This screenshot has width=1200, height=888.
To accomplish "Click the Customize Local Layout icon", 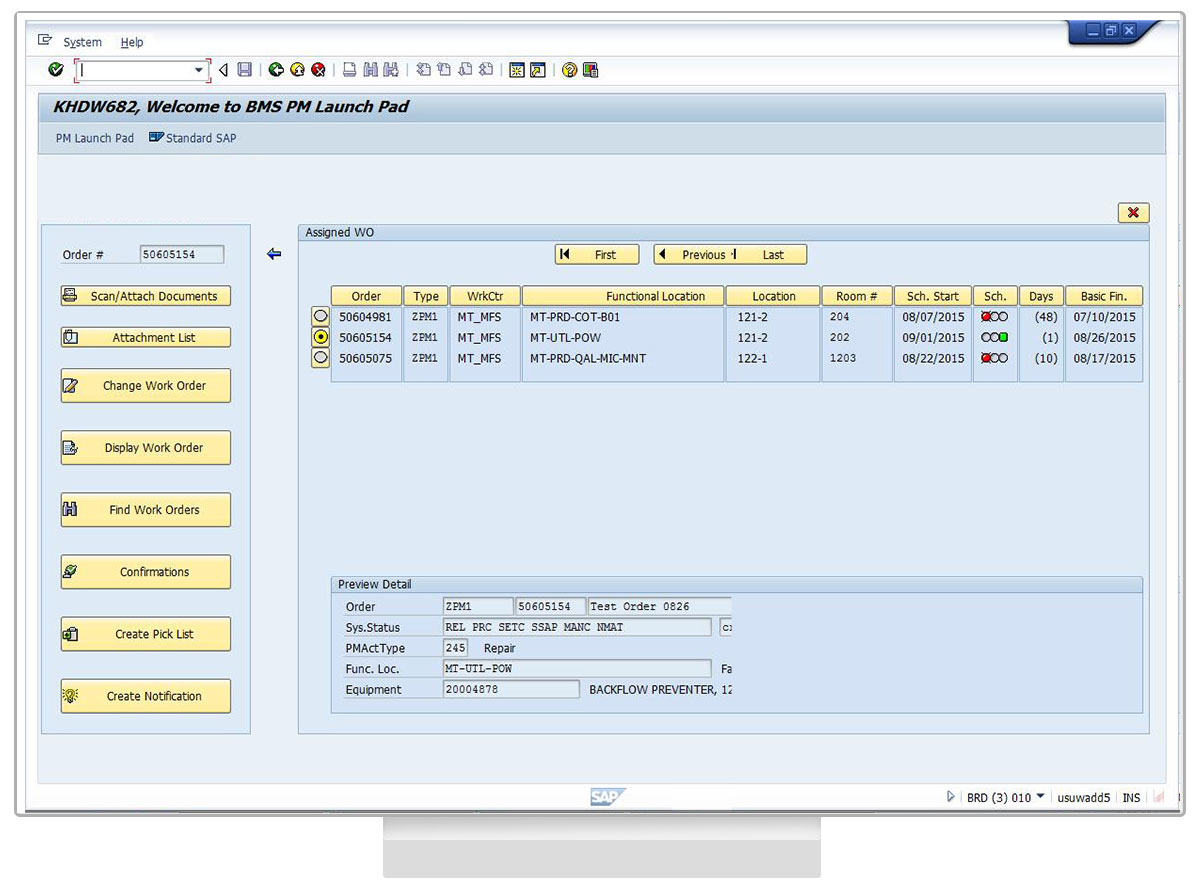I will [x=590, y=70].
